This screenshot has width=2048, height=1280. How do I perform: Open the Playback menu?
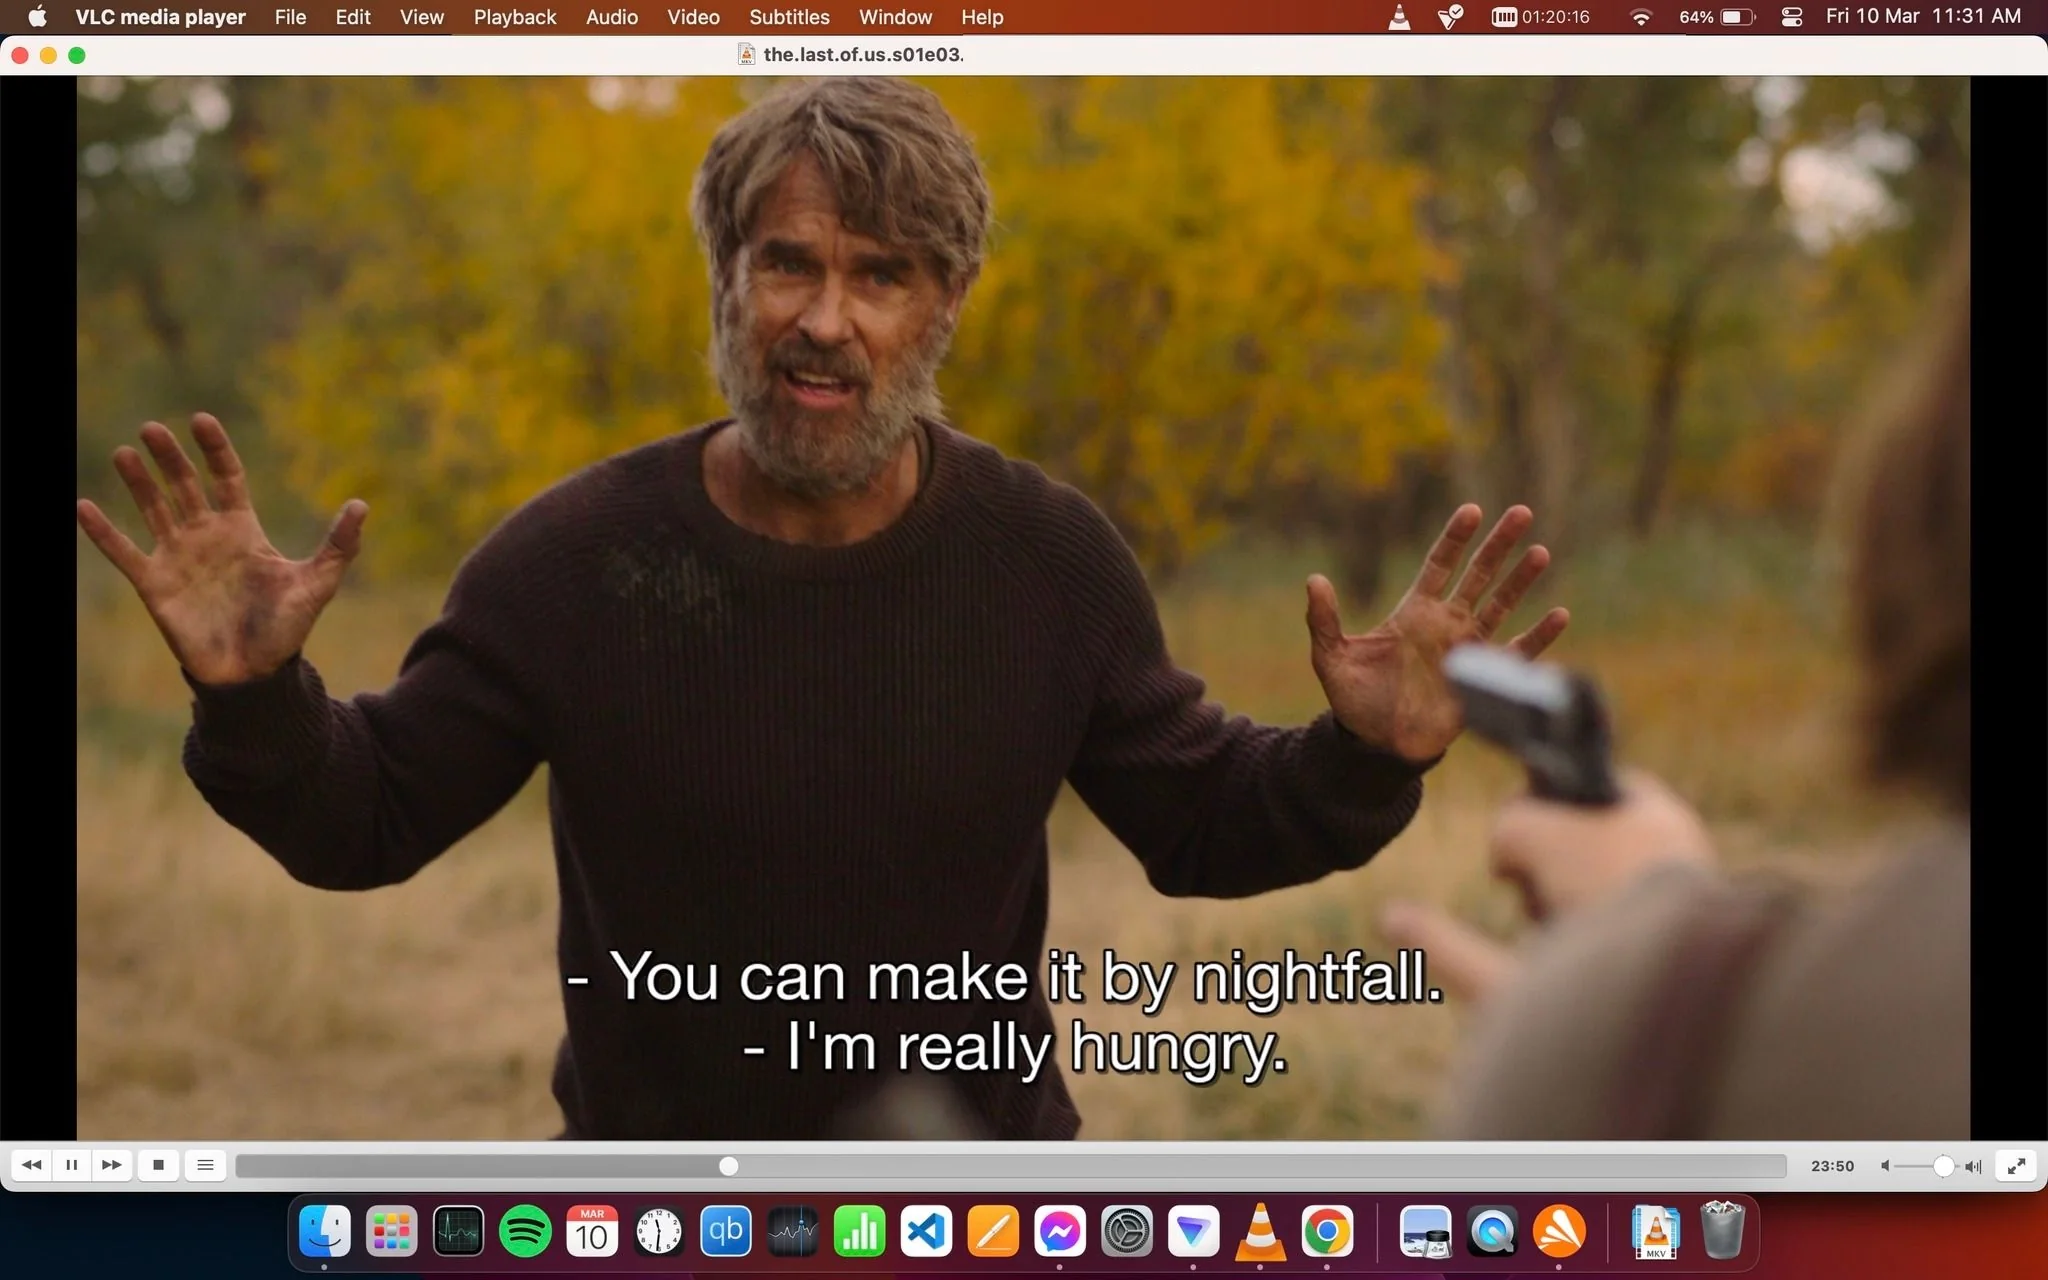515,17
